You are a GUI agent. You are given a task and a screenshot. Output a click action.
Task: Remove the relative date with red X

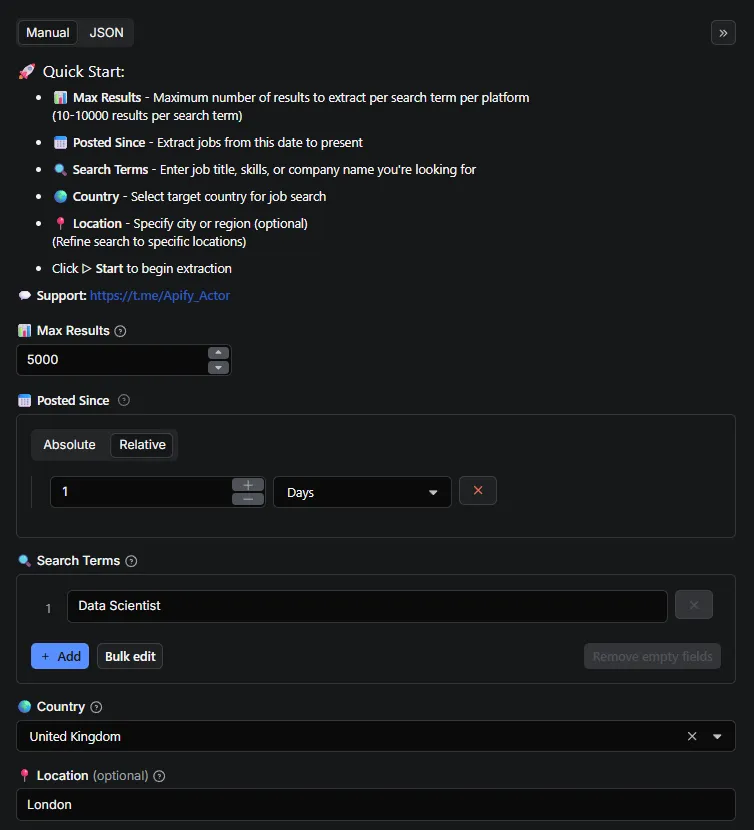pos(478,491)
